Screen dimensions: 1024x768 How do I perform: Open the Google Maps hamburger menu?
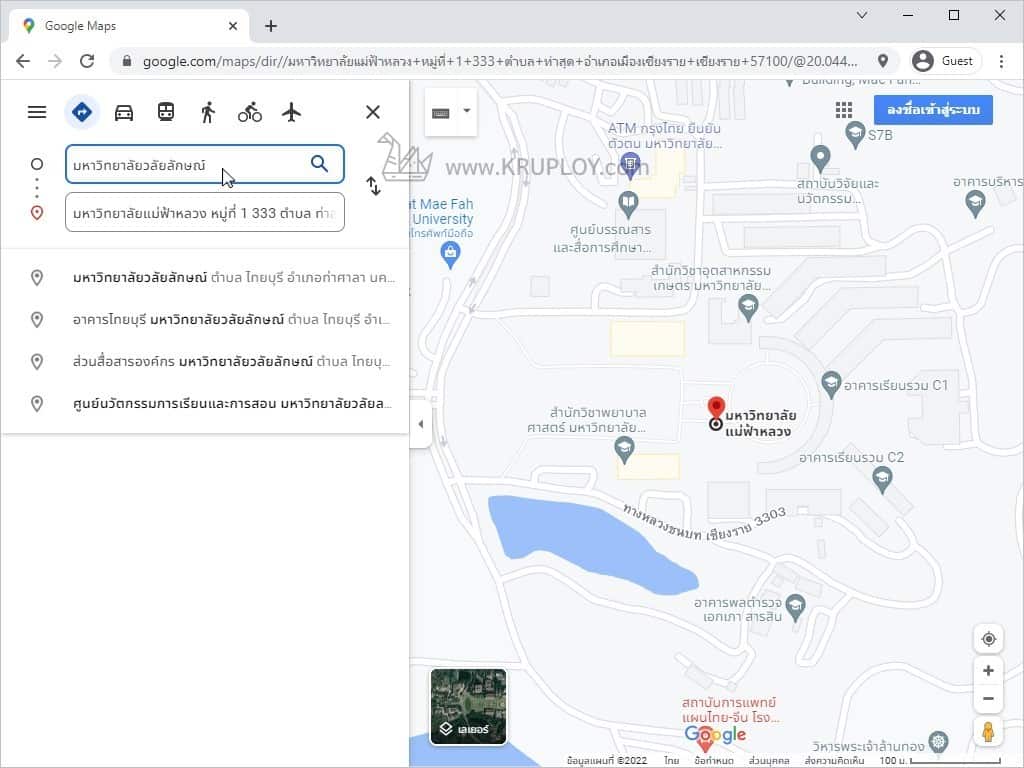tap(37, 112)
